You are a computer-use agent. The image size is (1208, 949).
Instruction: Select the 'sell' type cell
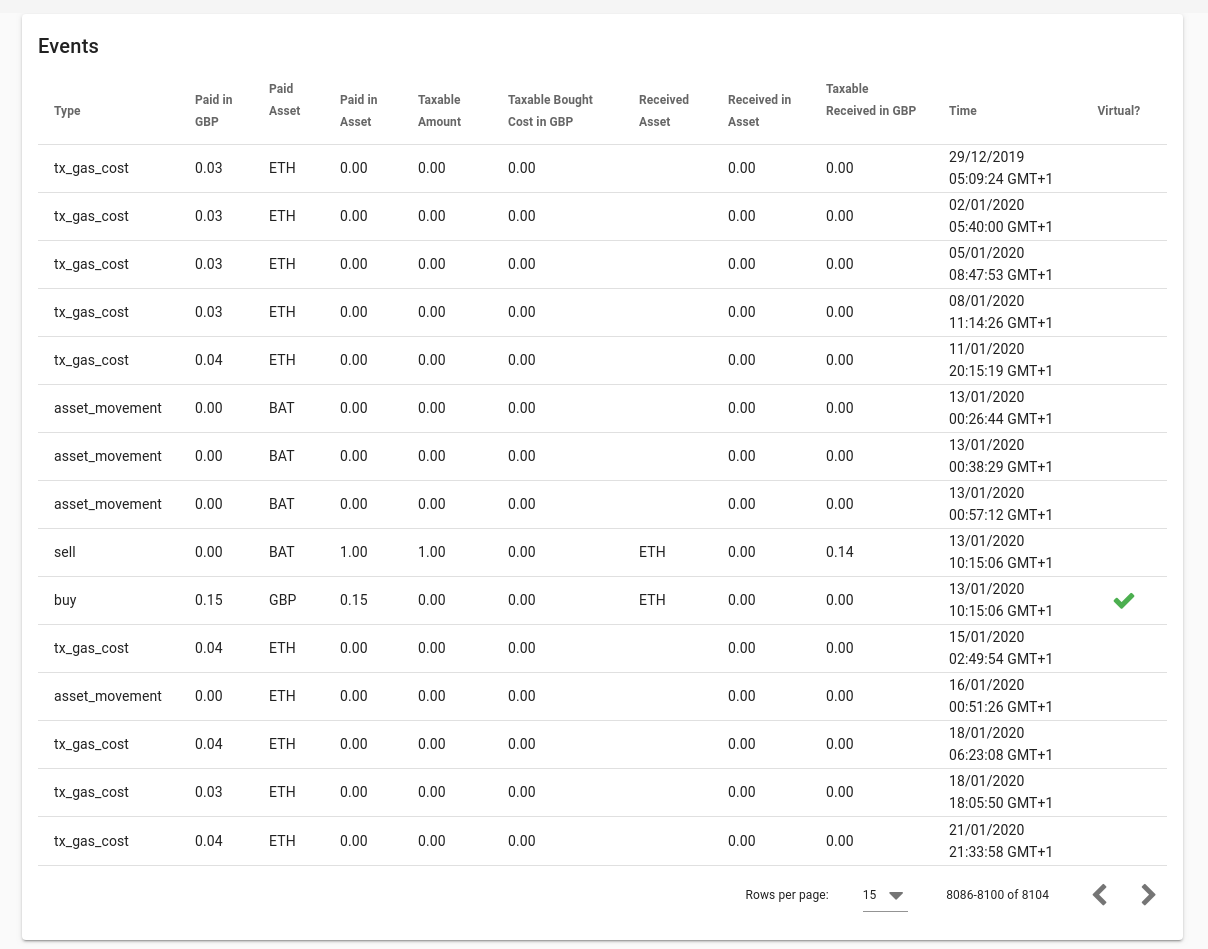pyautogui.click(x=65, y=552)
